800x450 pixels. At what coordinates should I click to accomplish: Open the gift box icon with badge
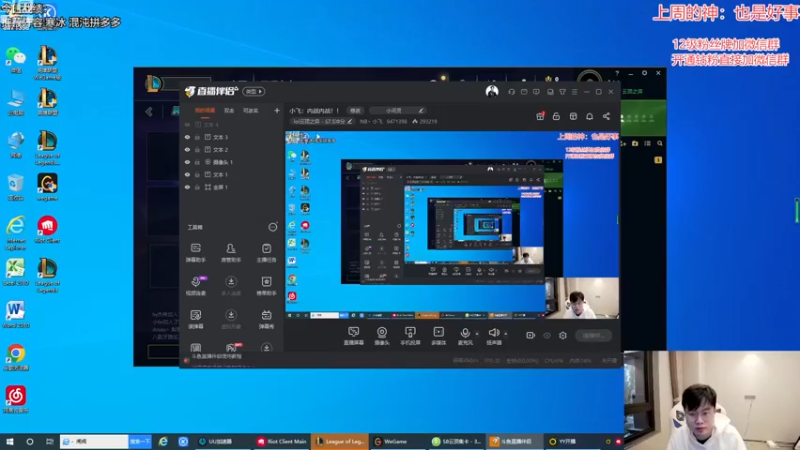pyautogui.click(x=540, y=116)
